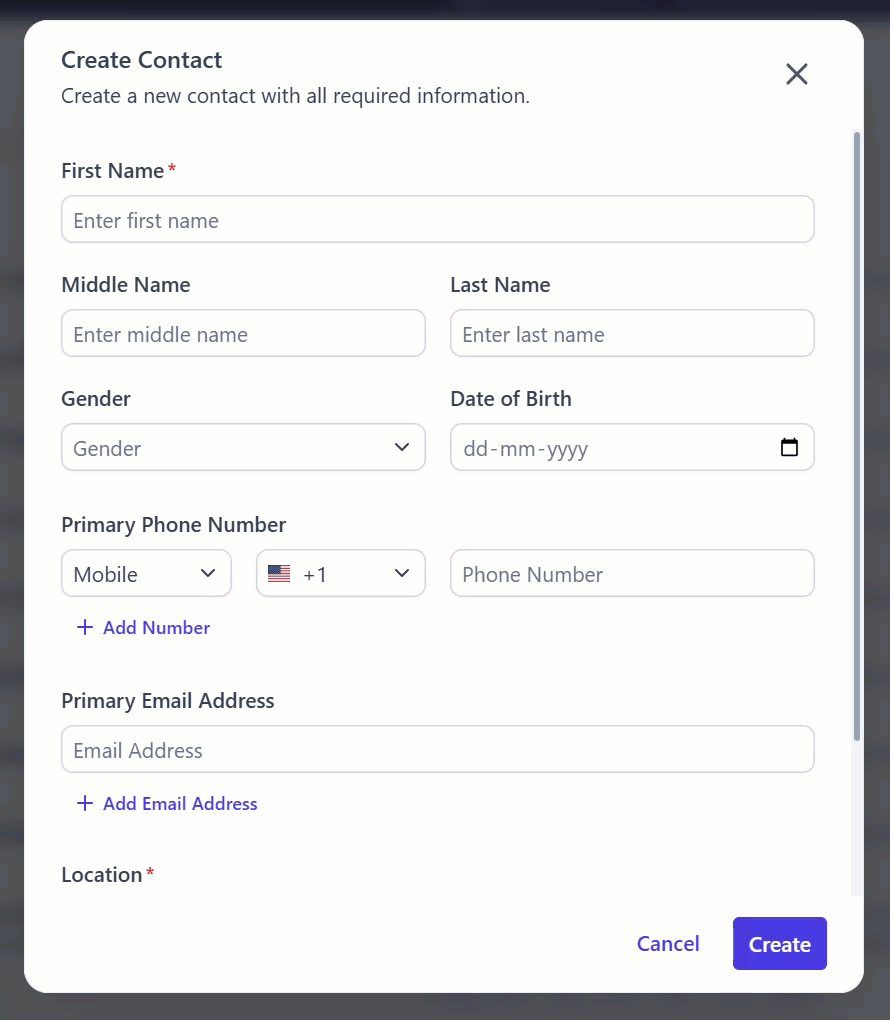Submit the form with the Create button
The height and width of the screenshot is (1020, 890).
point(779,943)
